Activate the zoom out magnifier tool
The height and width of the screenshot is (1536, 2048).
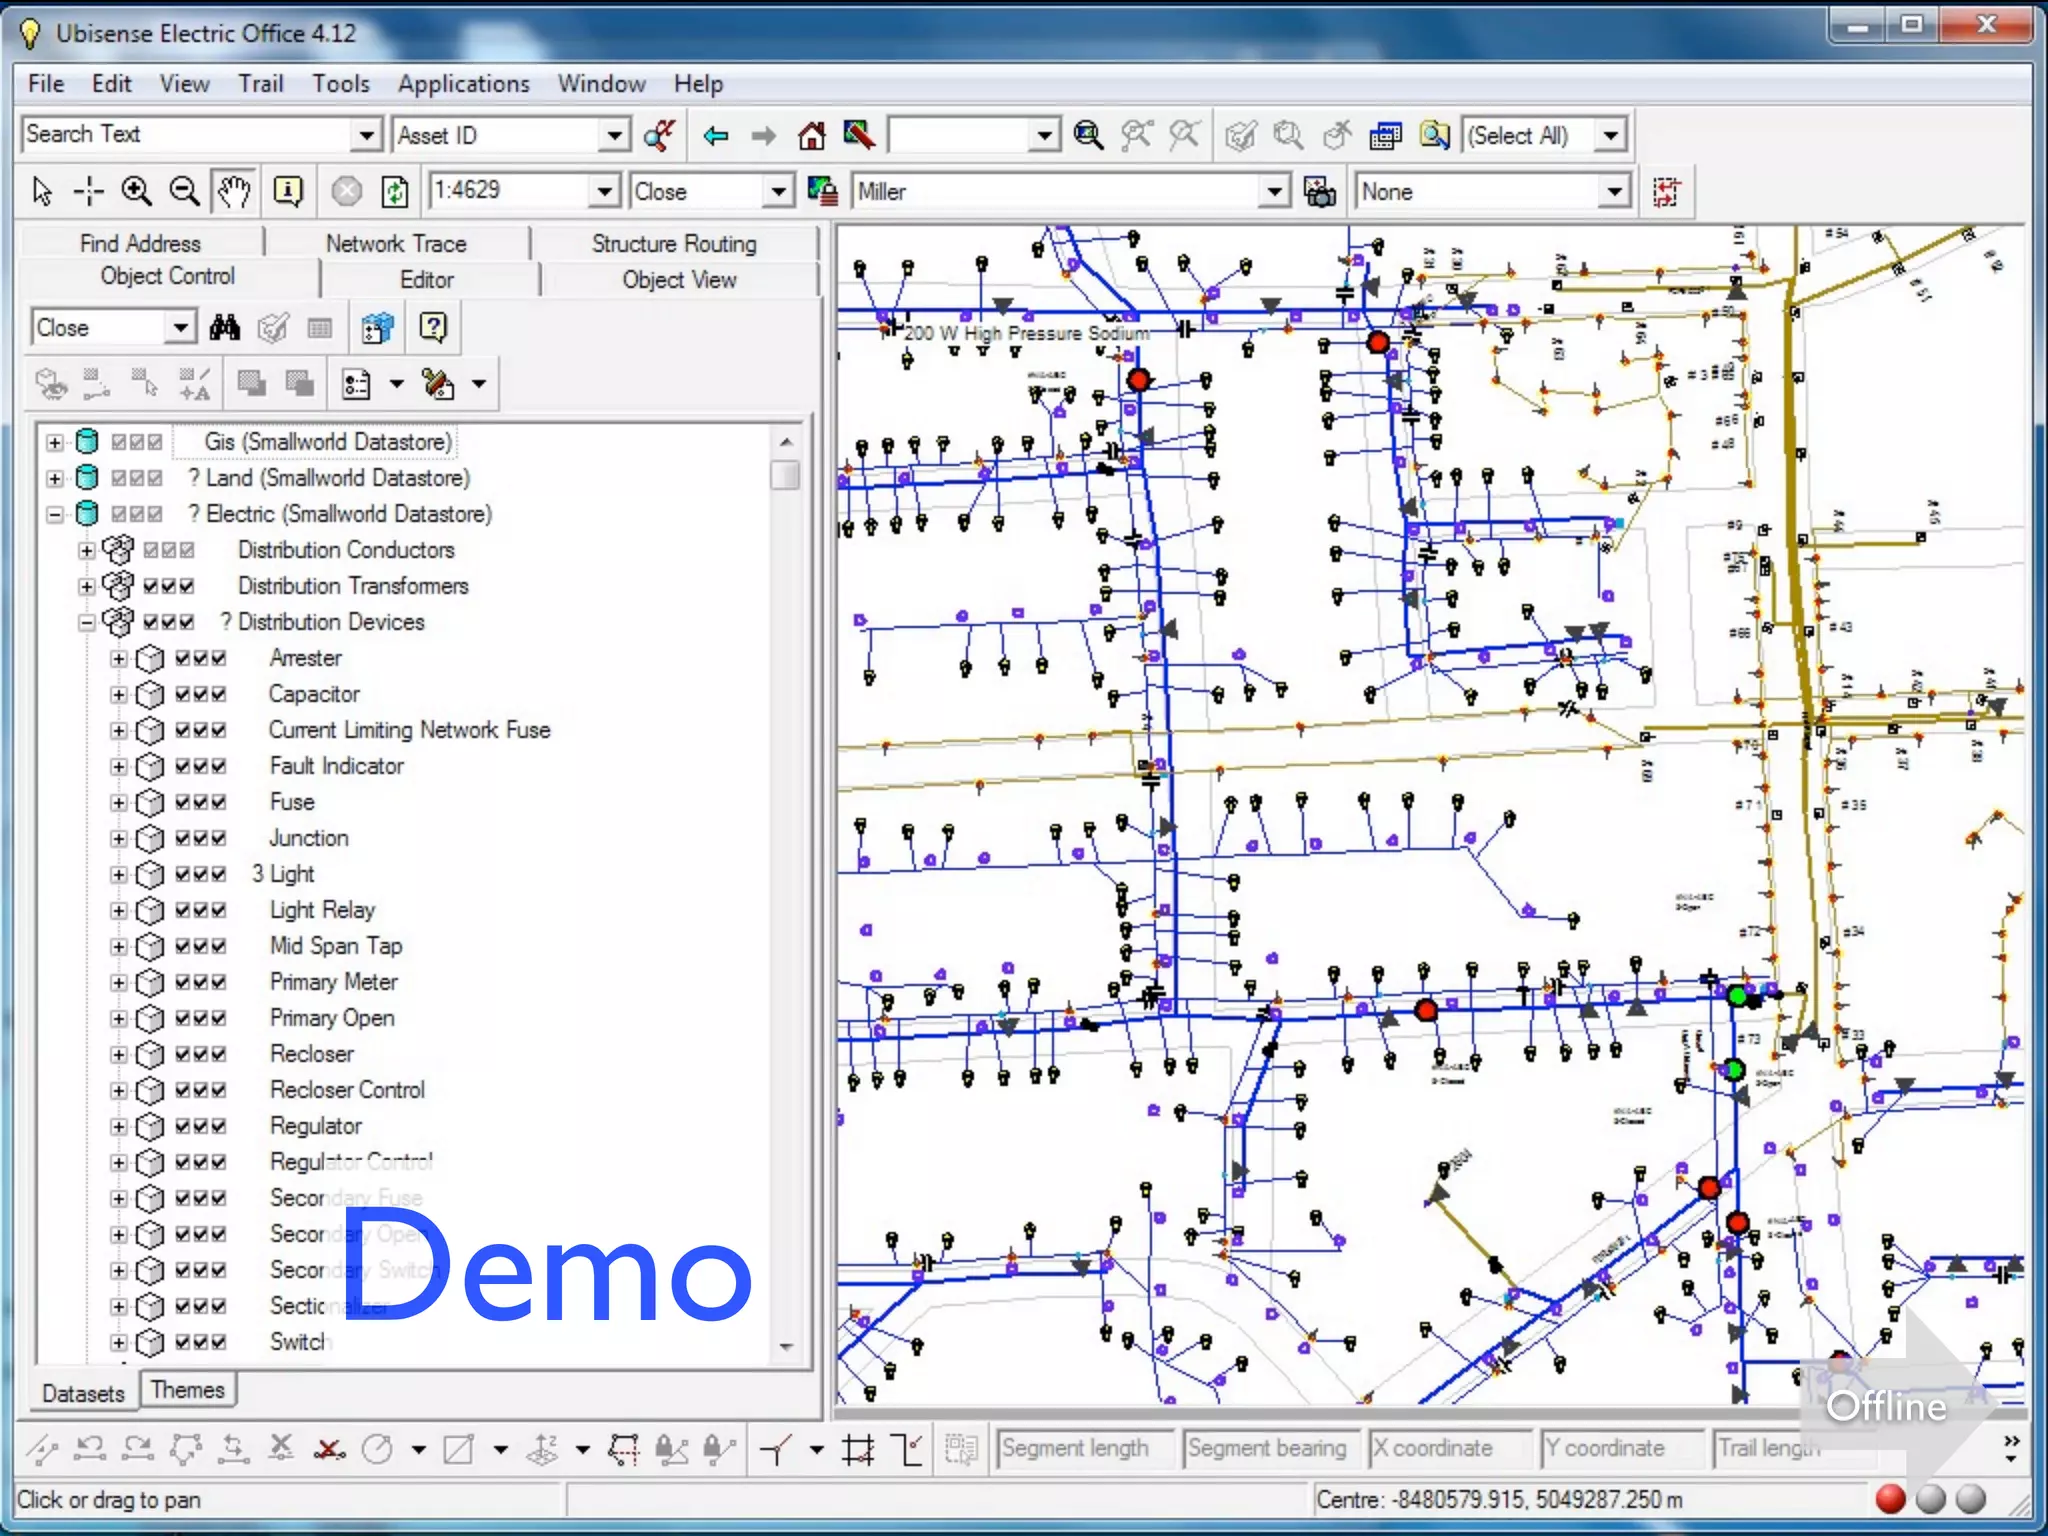(184, 191)
